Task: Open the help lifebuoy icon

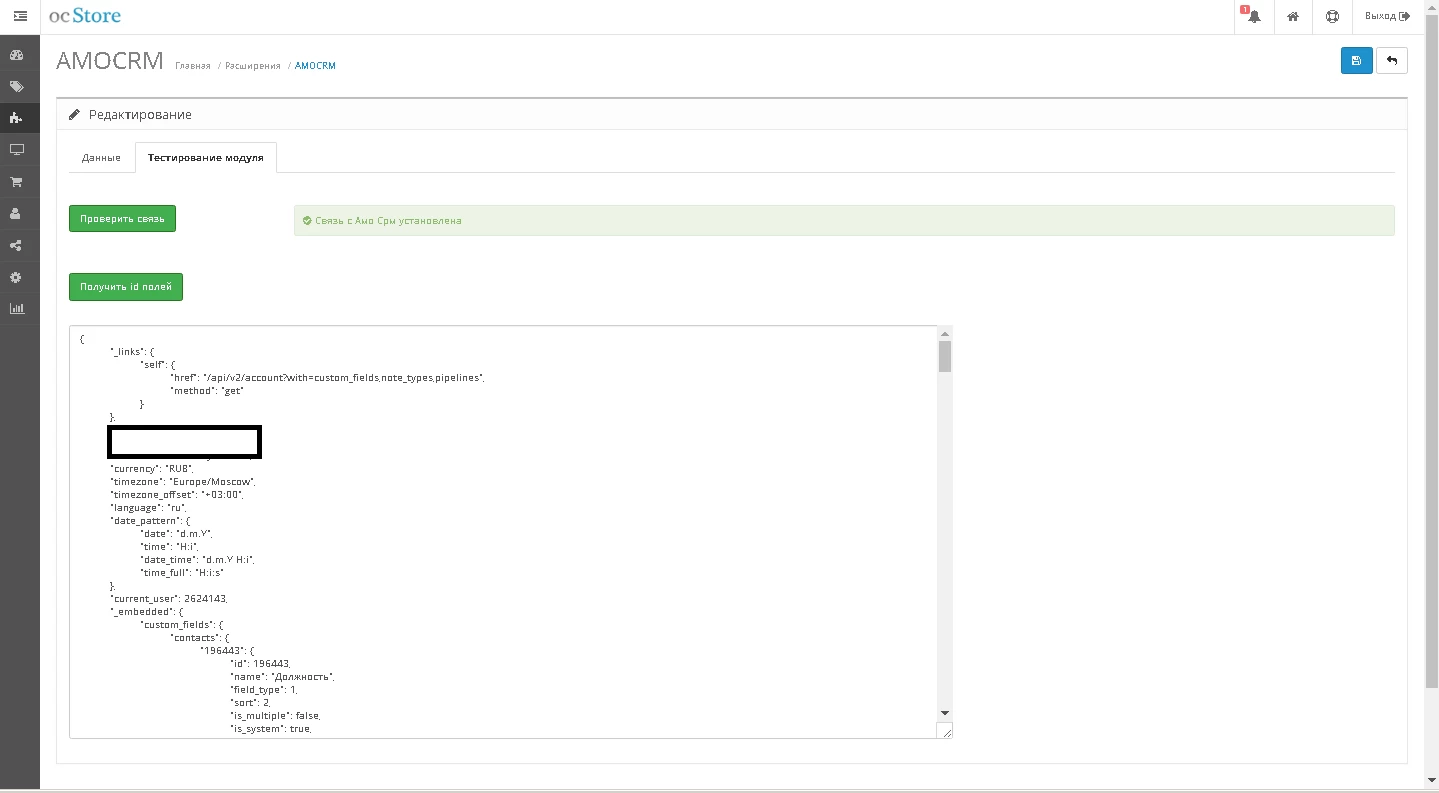Action: point(1332,16)
